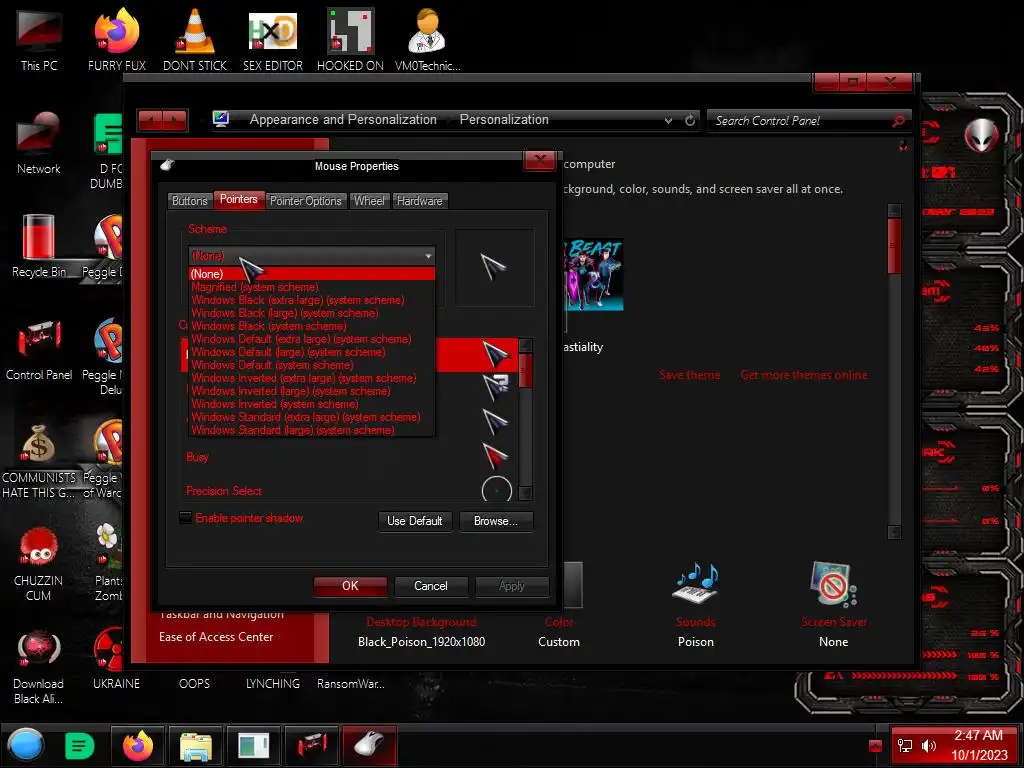The width and height of the screenshot is (1024, 768).
Task: Open the Download Black Ali... desktop icon
Action: click(x=39, y=666)
